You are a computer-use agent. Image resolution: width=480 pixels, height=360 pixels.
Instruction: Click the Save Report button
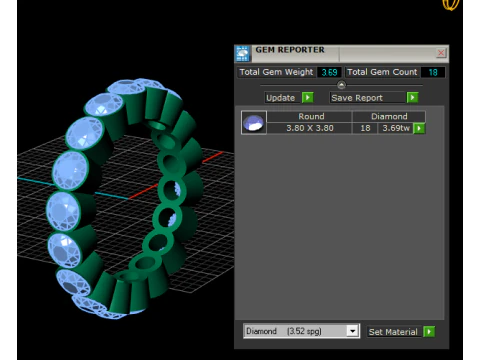[367, 98]
